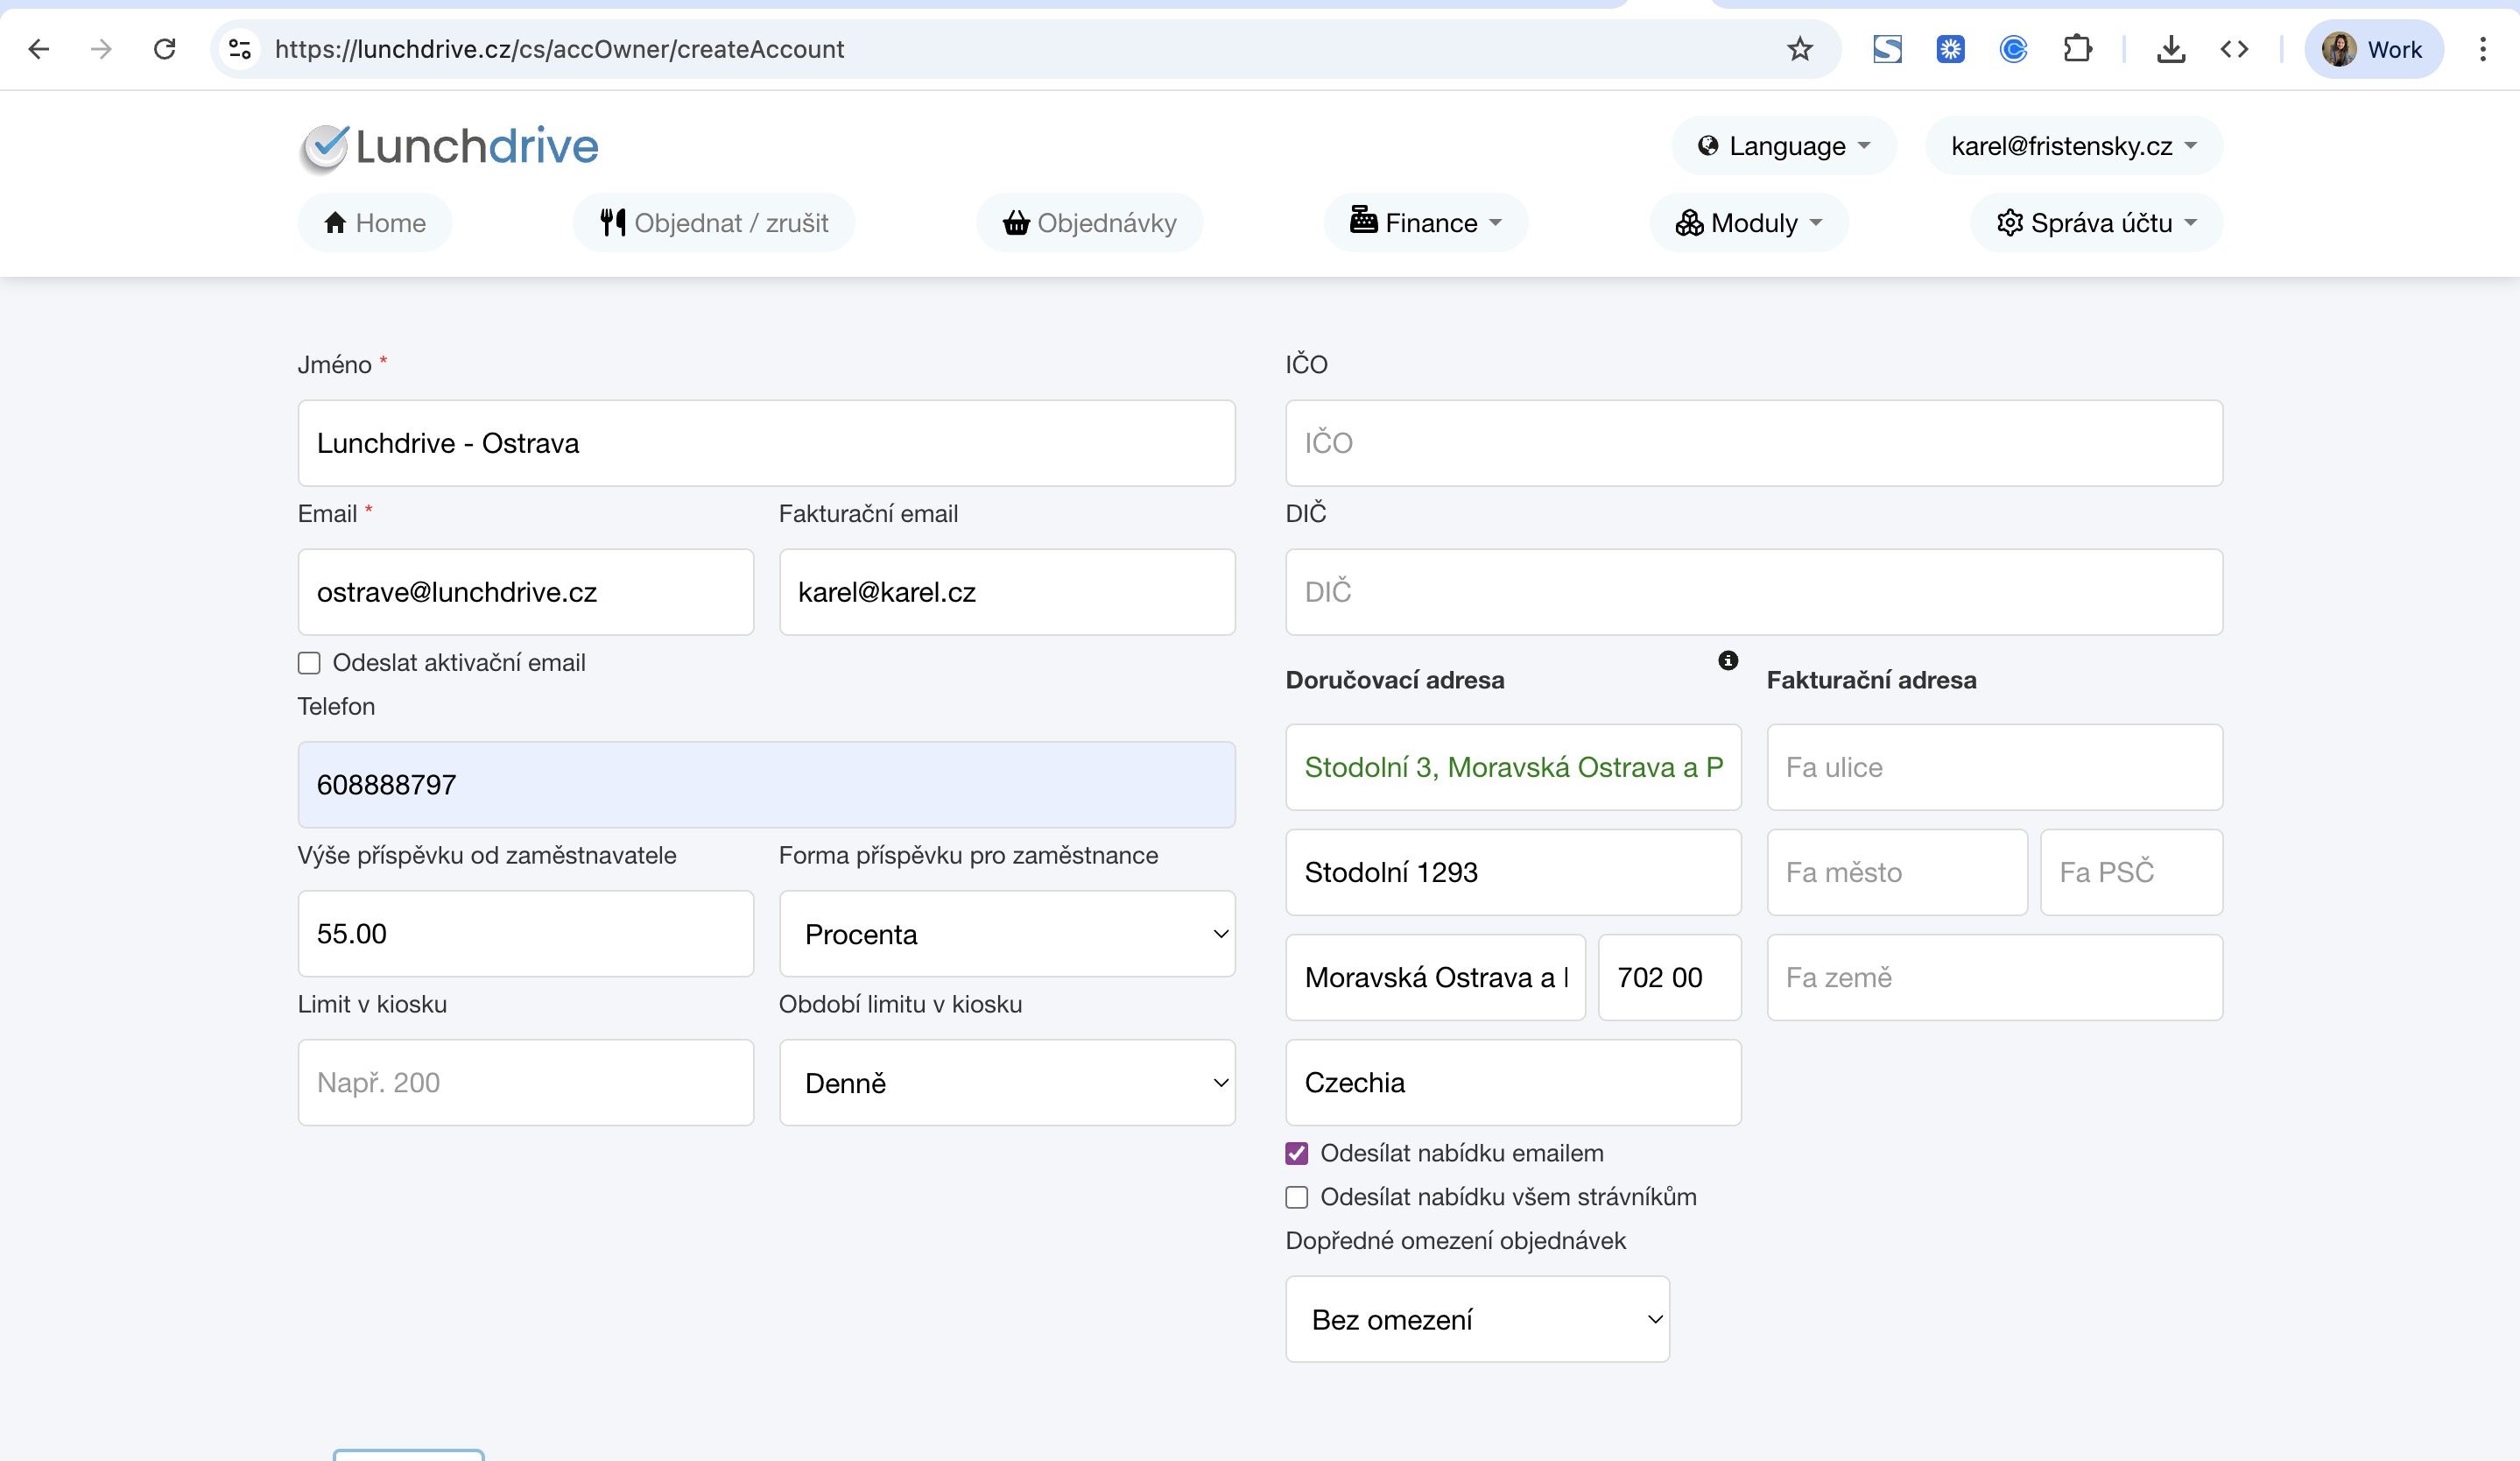The width and height of the screenshot is (2520, 1461).
Task: Enable Odeslat aktivační email checkbox
Action: (309, 663)
